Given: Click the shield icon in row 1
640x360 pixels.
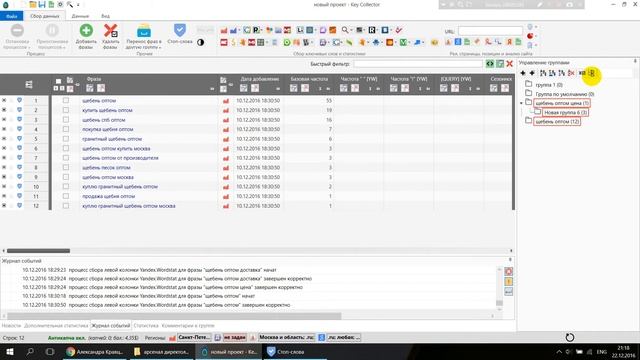Looking at the screenshot, I should click(19, 100).
